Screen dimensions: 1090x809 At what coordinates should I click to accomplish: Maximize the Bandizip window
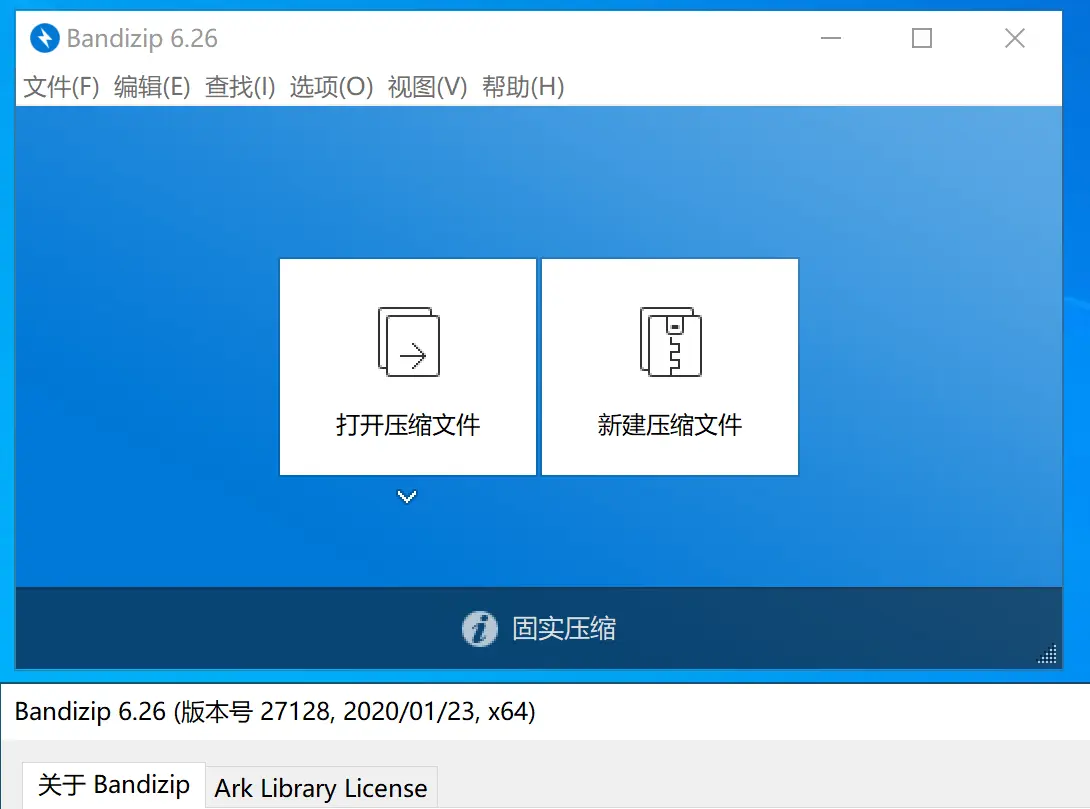(922, 39)
